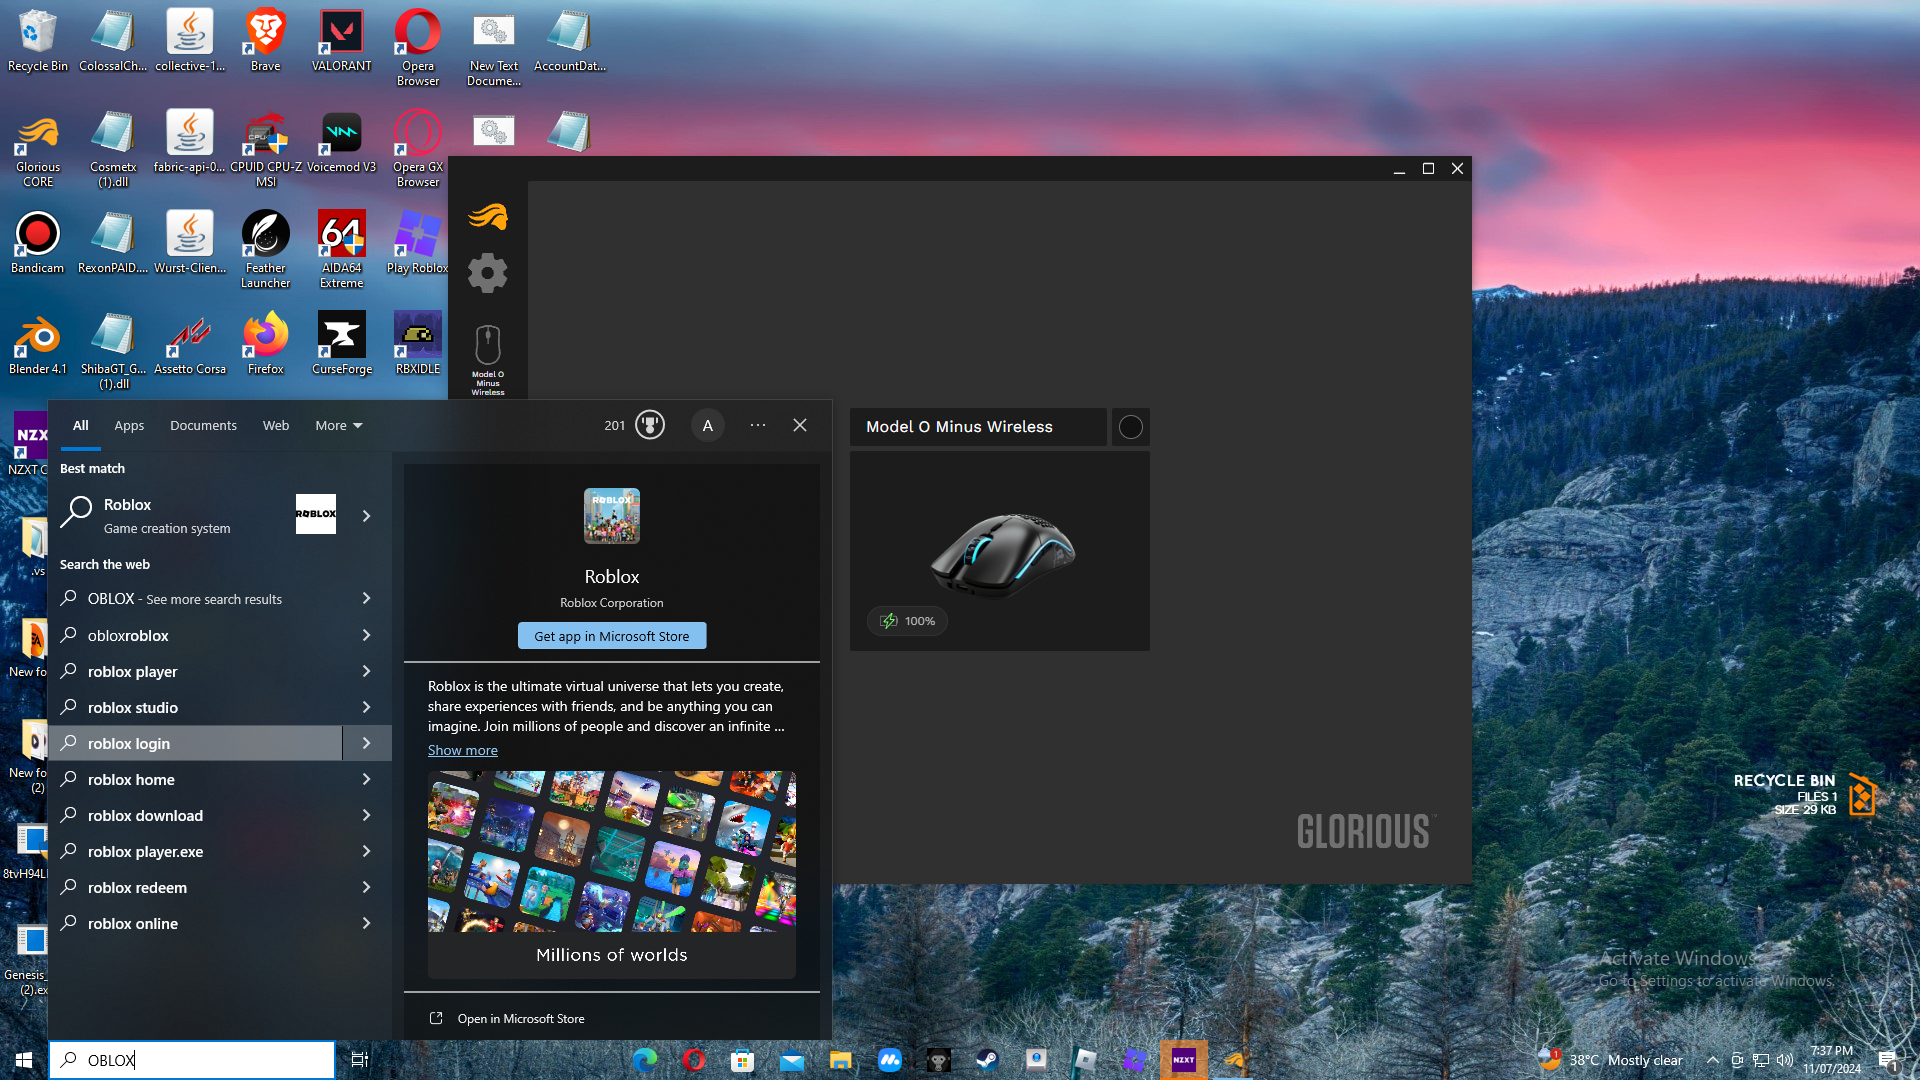Switch to the Documents search tab
The image size is (1920, 1080).
203,425
